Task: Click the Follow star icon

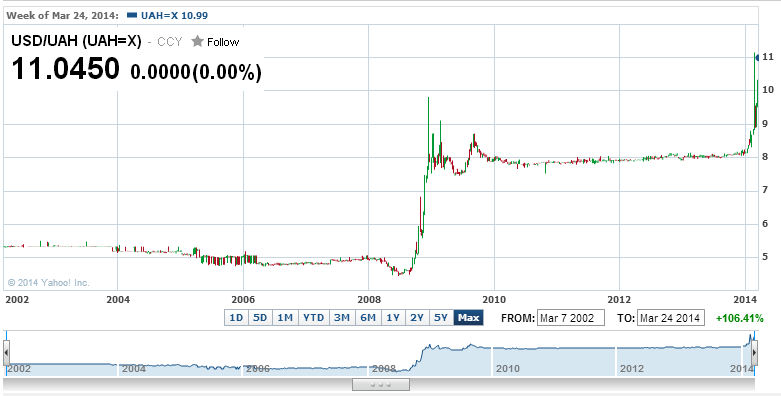Action: tap(198, 41)
